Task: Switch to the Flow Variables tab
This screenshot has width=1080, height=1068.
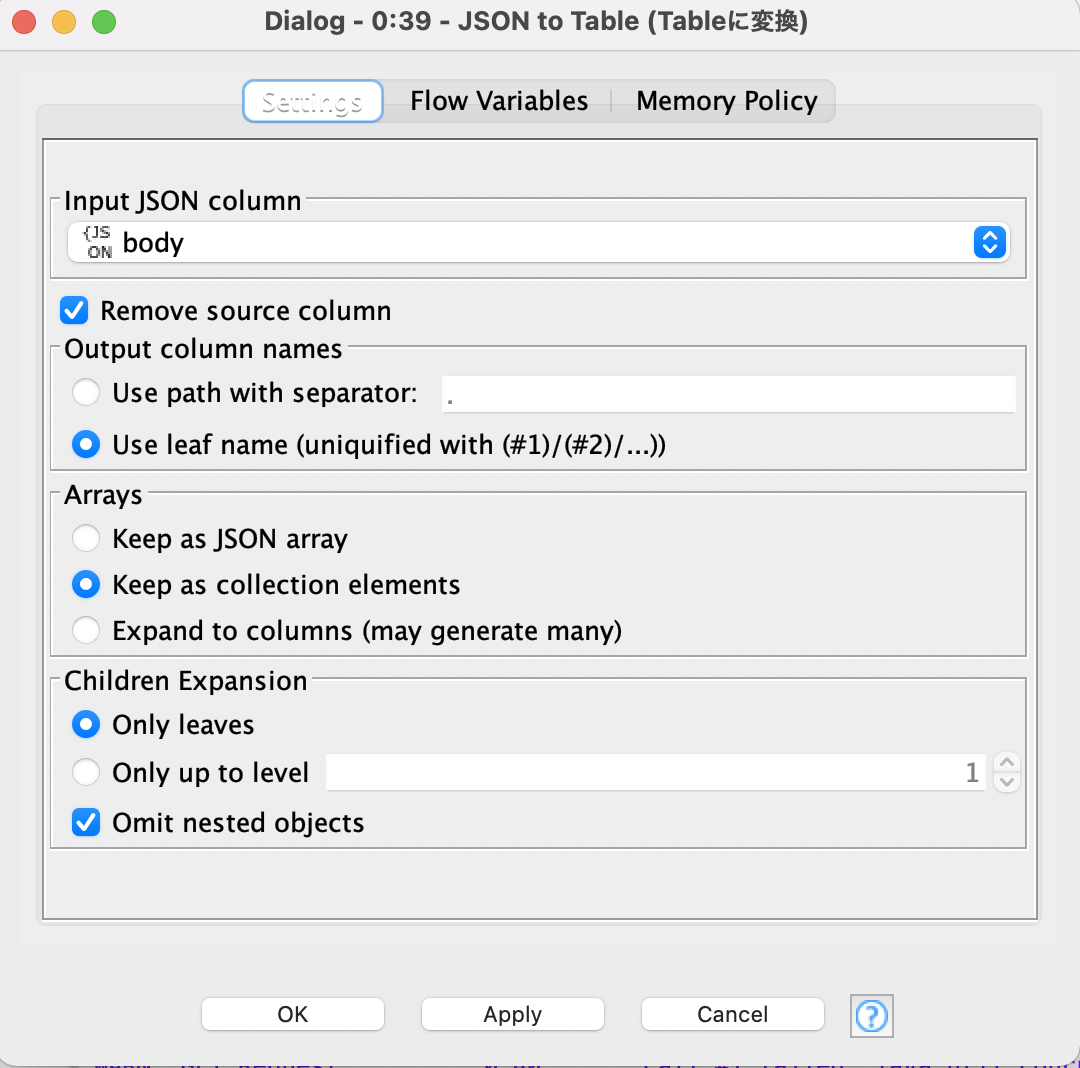Action: (x=499, y=101)
